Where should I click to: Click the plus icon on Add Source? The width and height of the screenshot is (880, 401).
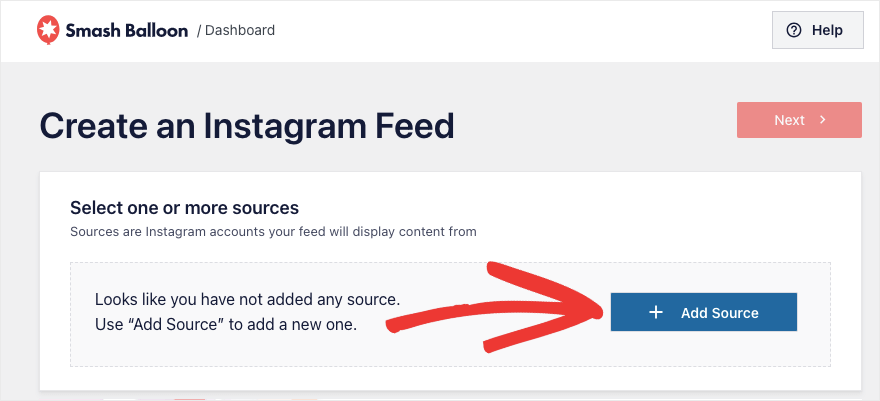point(656,312)
